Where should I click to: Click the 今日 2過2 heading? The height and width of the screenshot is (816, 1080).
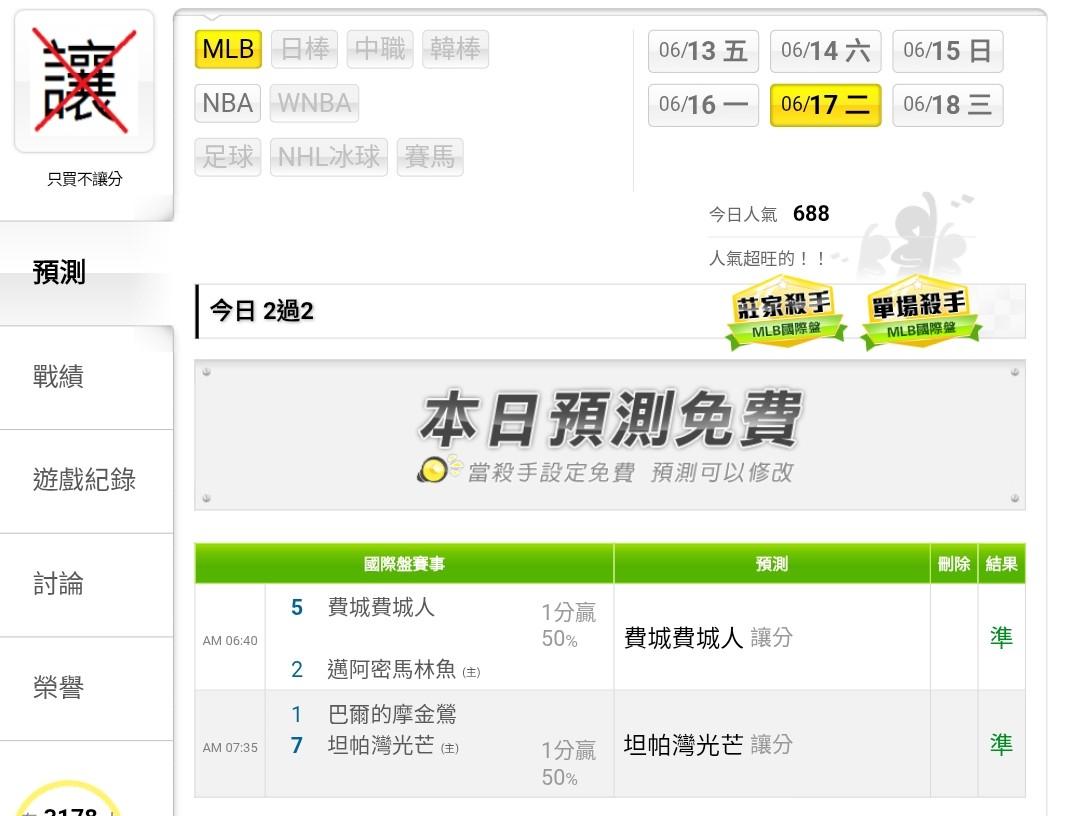261,311
